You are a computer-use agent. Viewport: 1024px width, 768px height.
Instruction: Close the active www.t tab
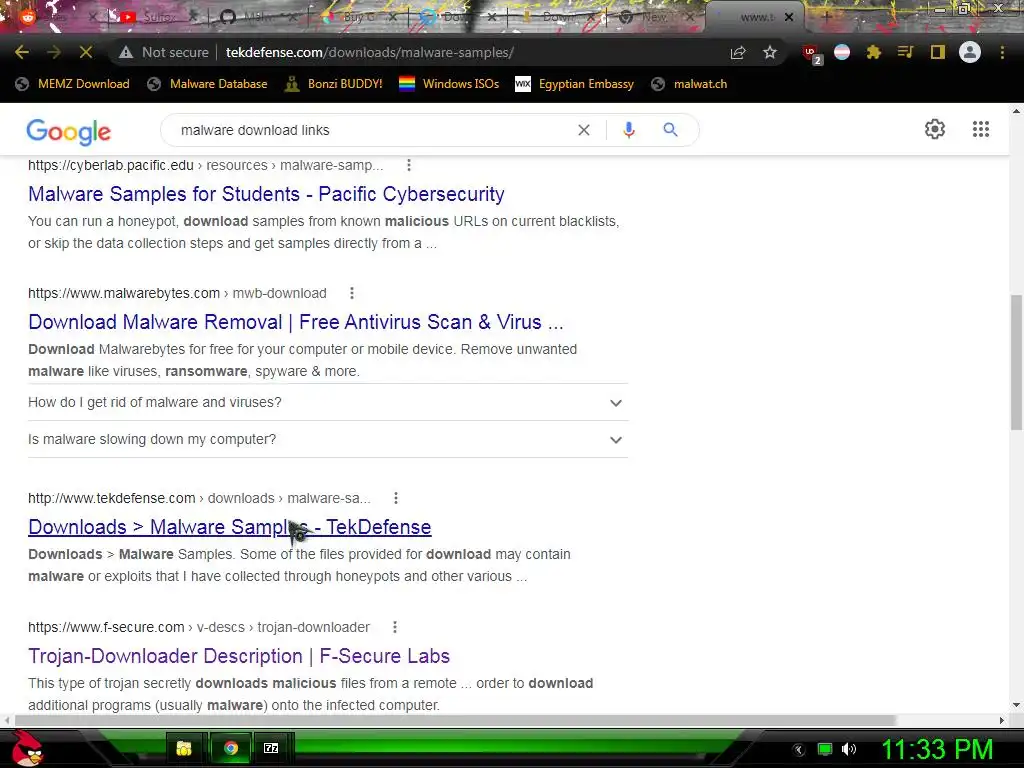point(789,17)
